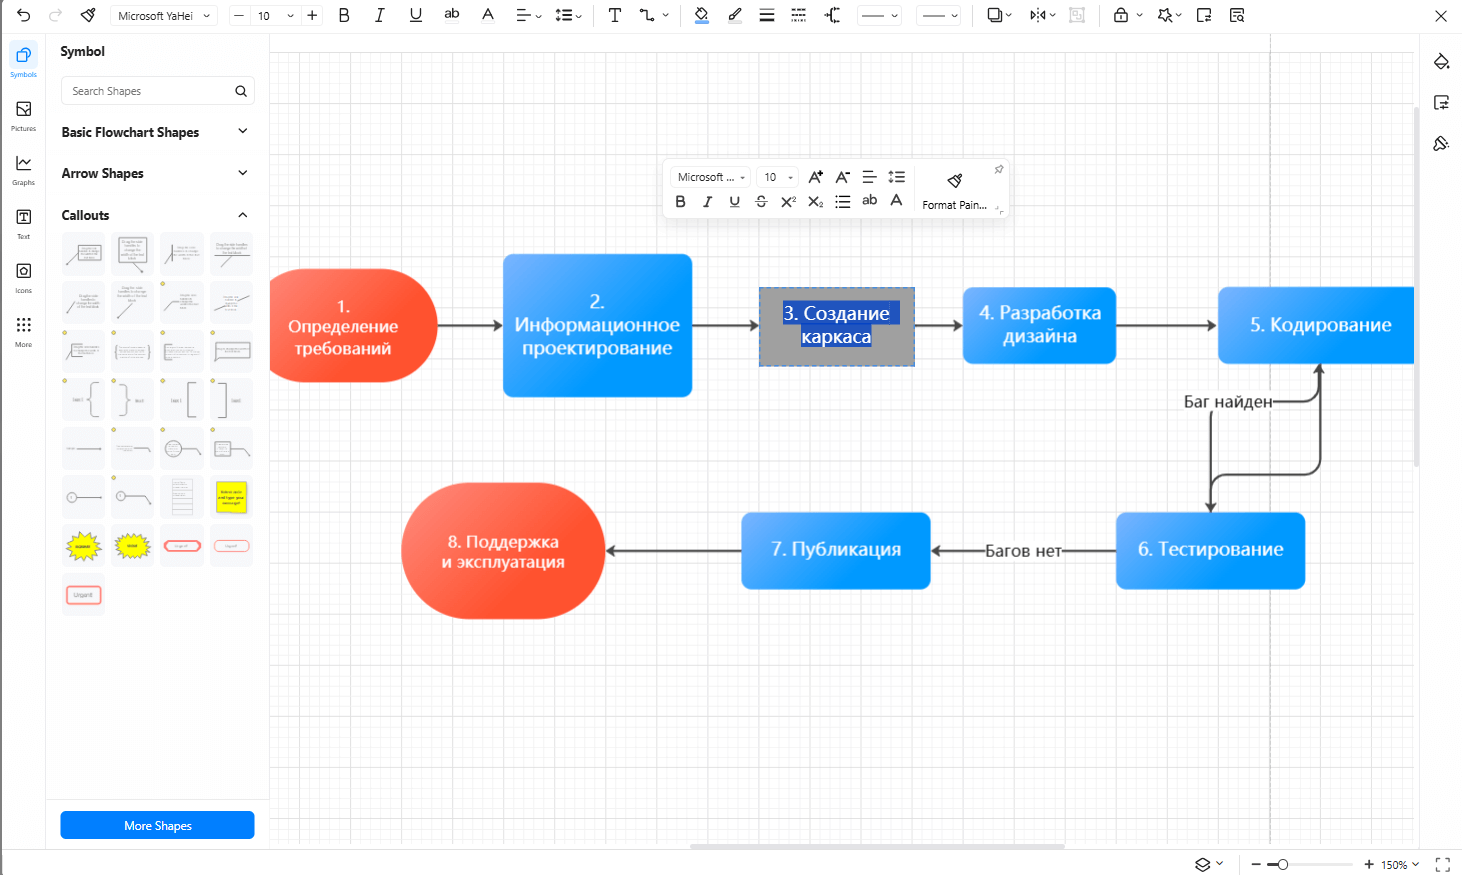This screenshot has width=1462, height=875.
Task: Open the Pictures sidebar panel
Action: [23, 114]
